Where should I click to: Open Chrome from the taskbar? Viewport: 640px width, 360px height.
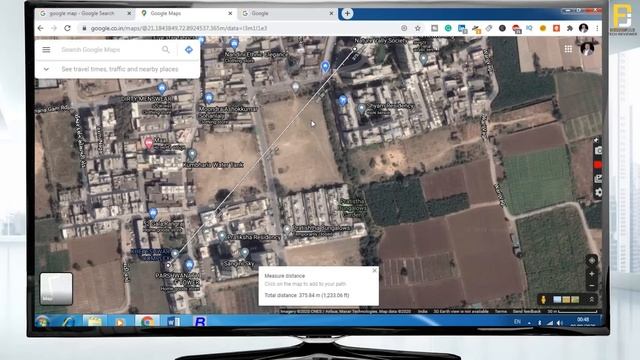[147, 322]
